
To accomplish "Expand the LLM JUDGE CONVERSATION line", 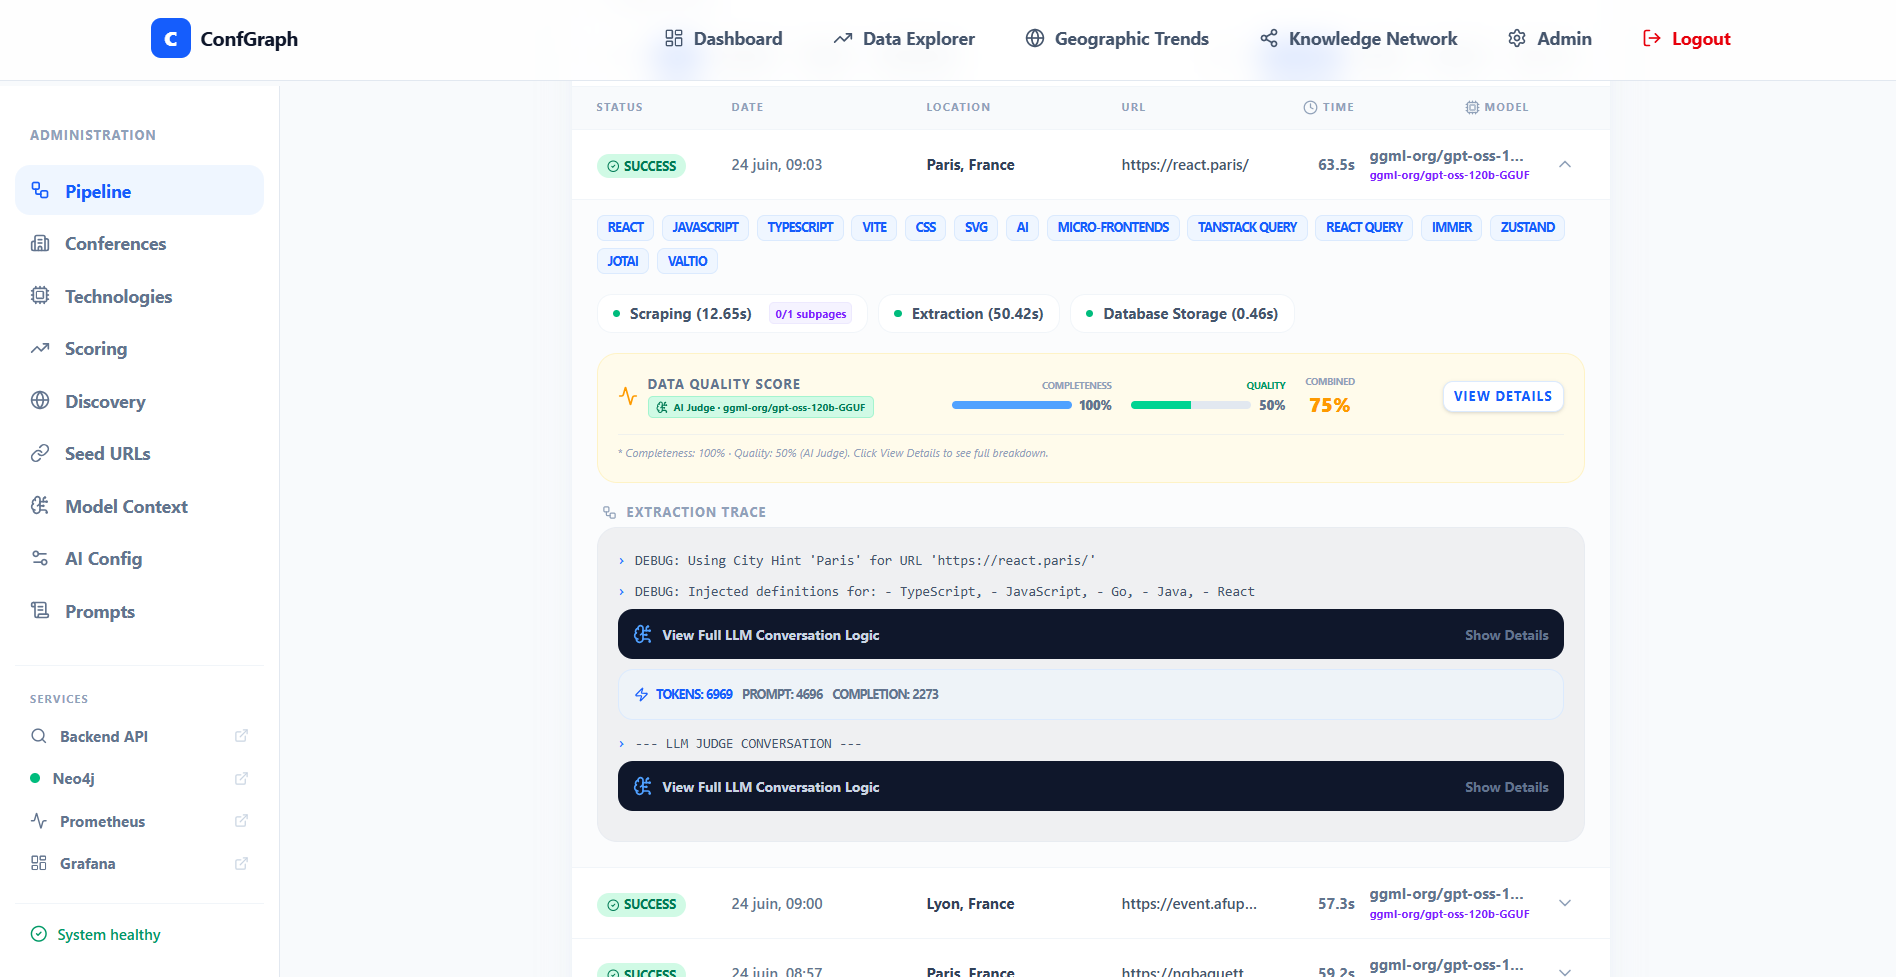I will [740, 744].
